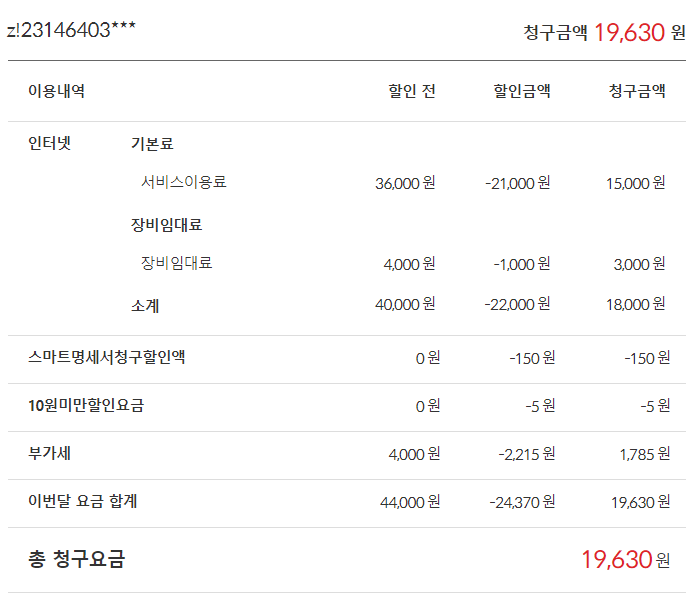Select the 이용내역 column header
Screen dimensions: 700x595
[x=56, y=91]
